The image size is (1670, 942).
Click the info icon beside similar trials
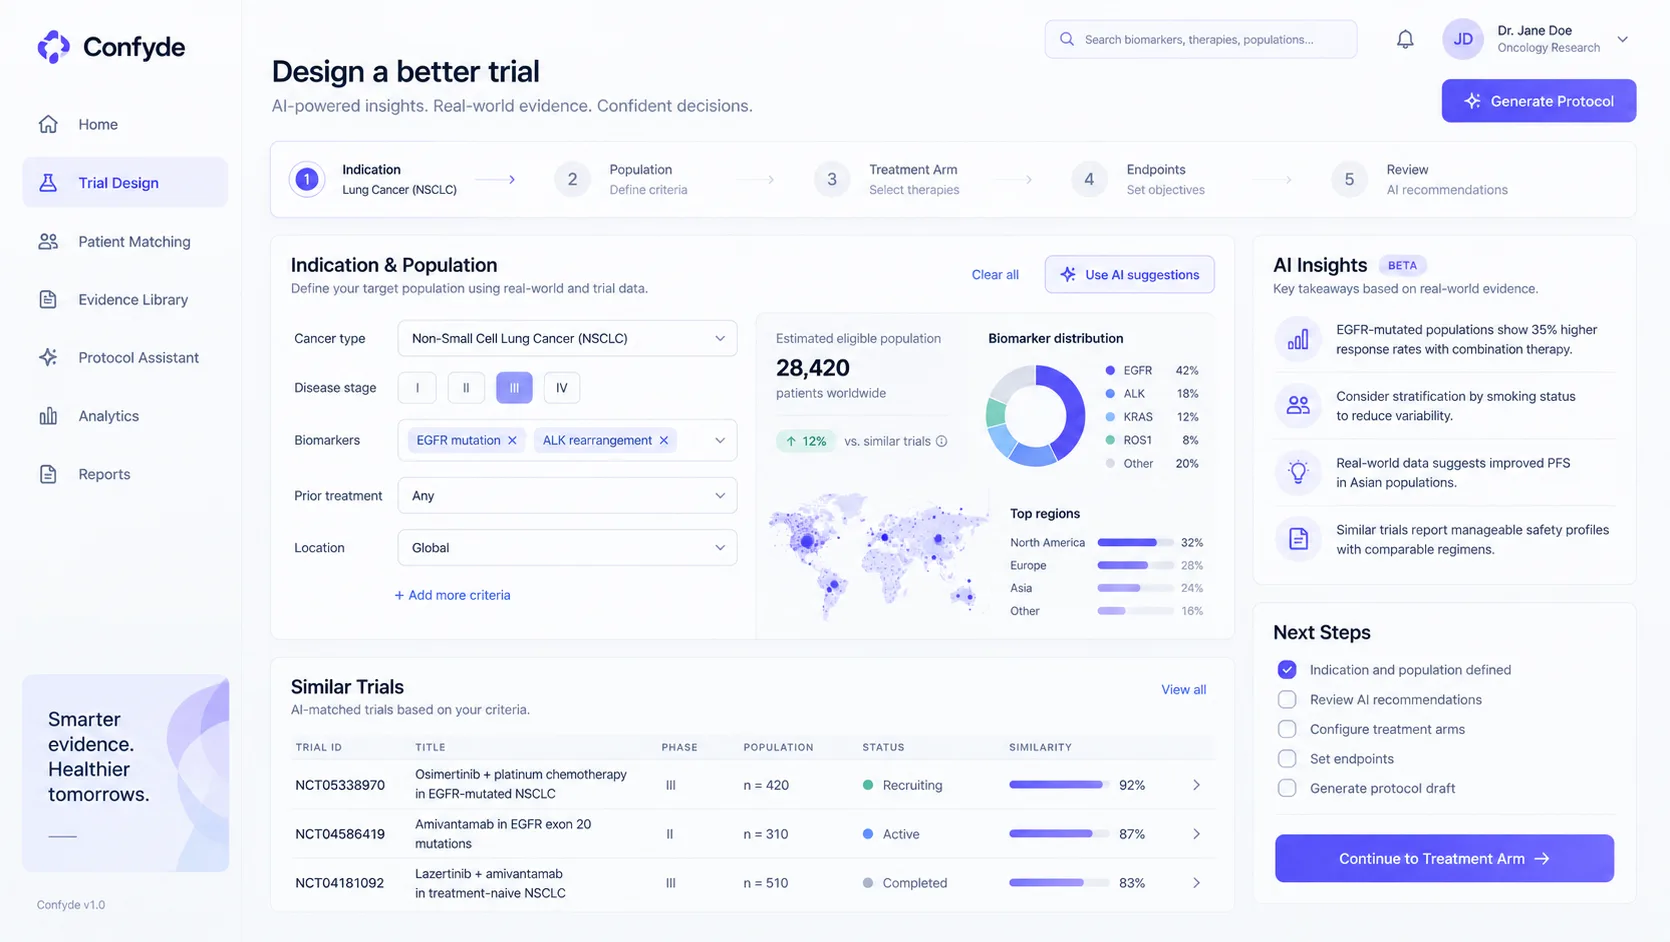[x=941, y=441]
